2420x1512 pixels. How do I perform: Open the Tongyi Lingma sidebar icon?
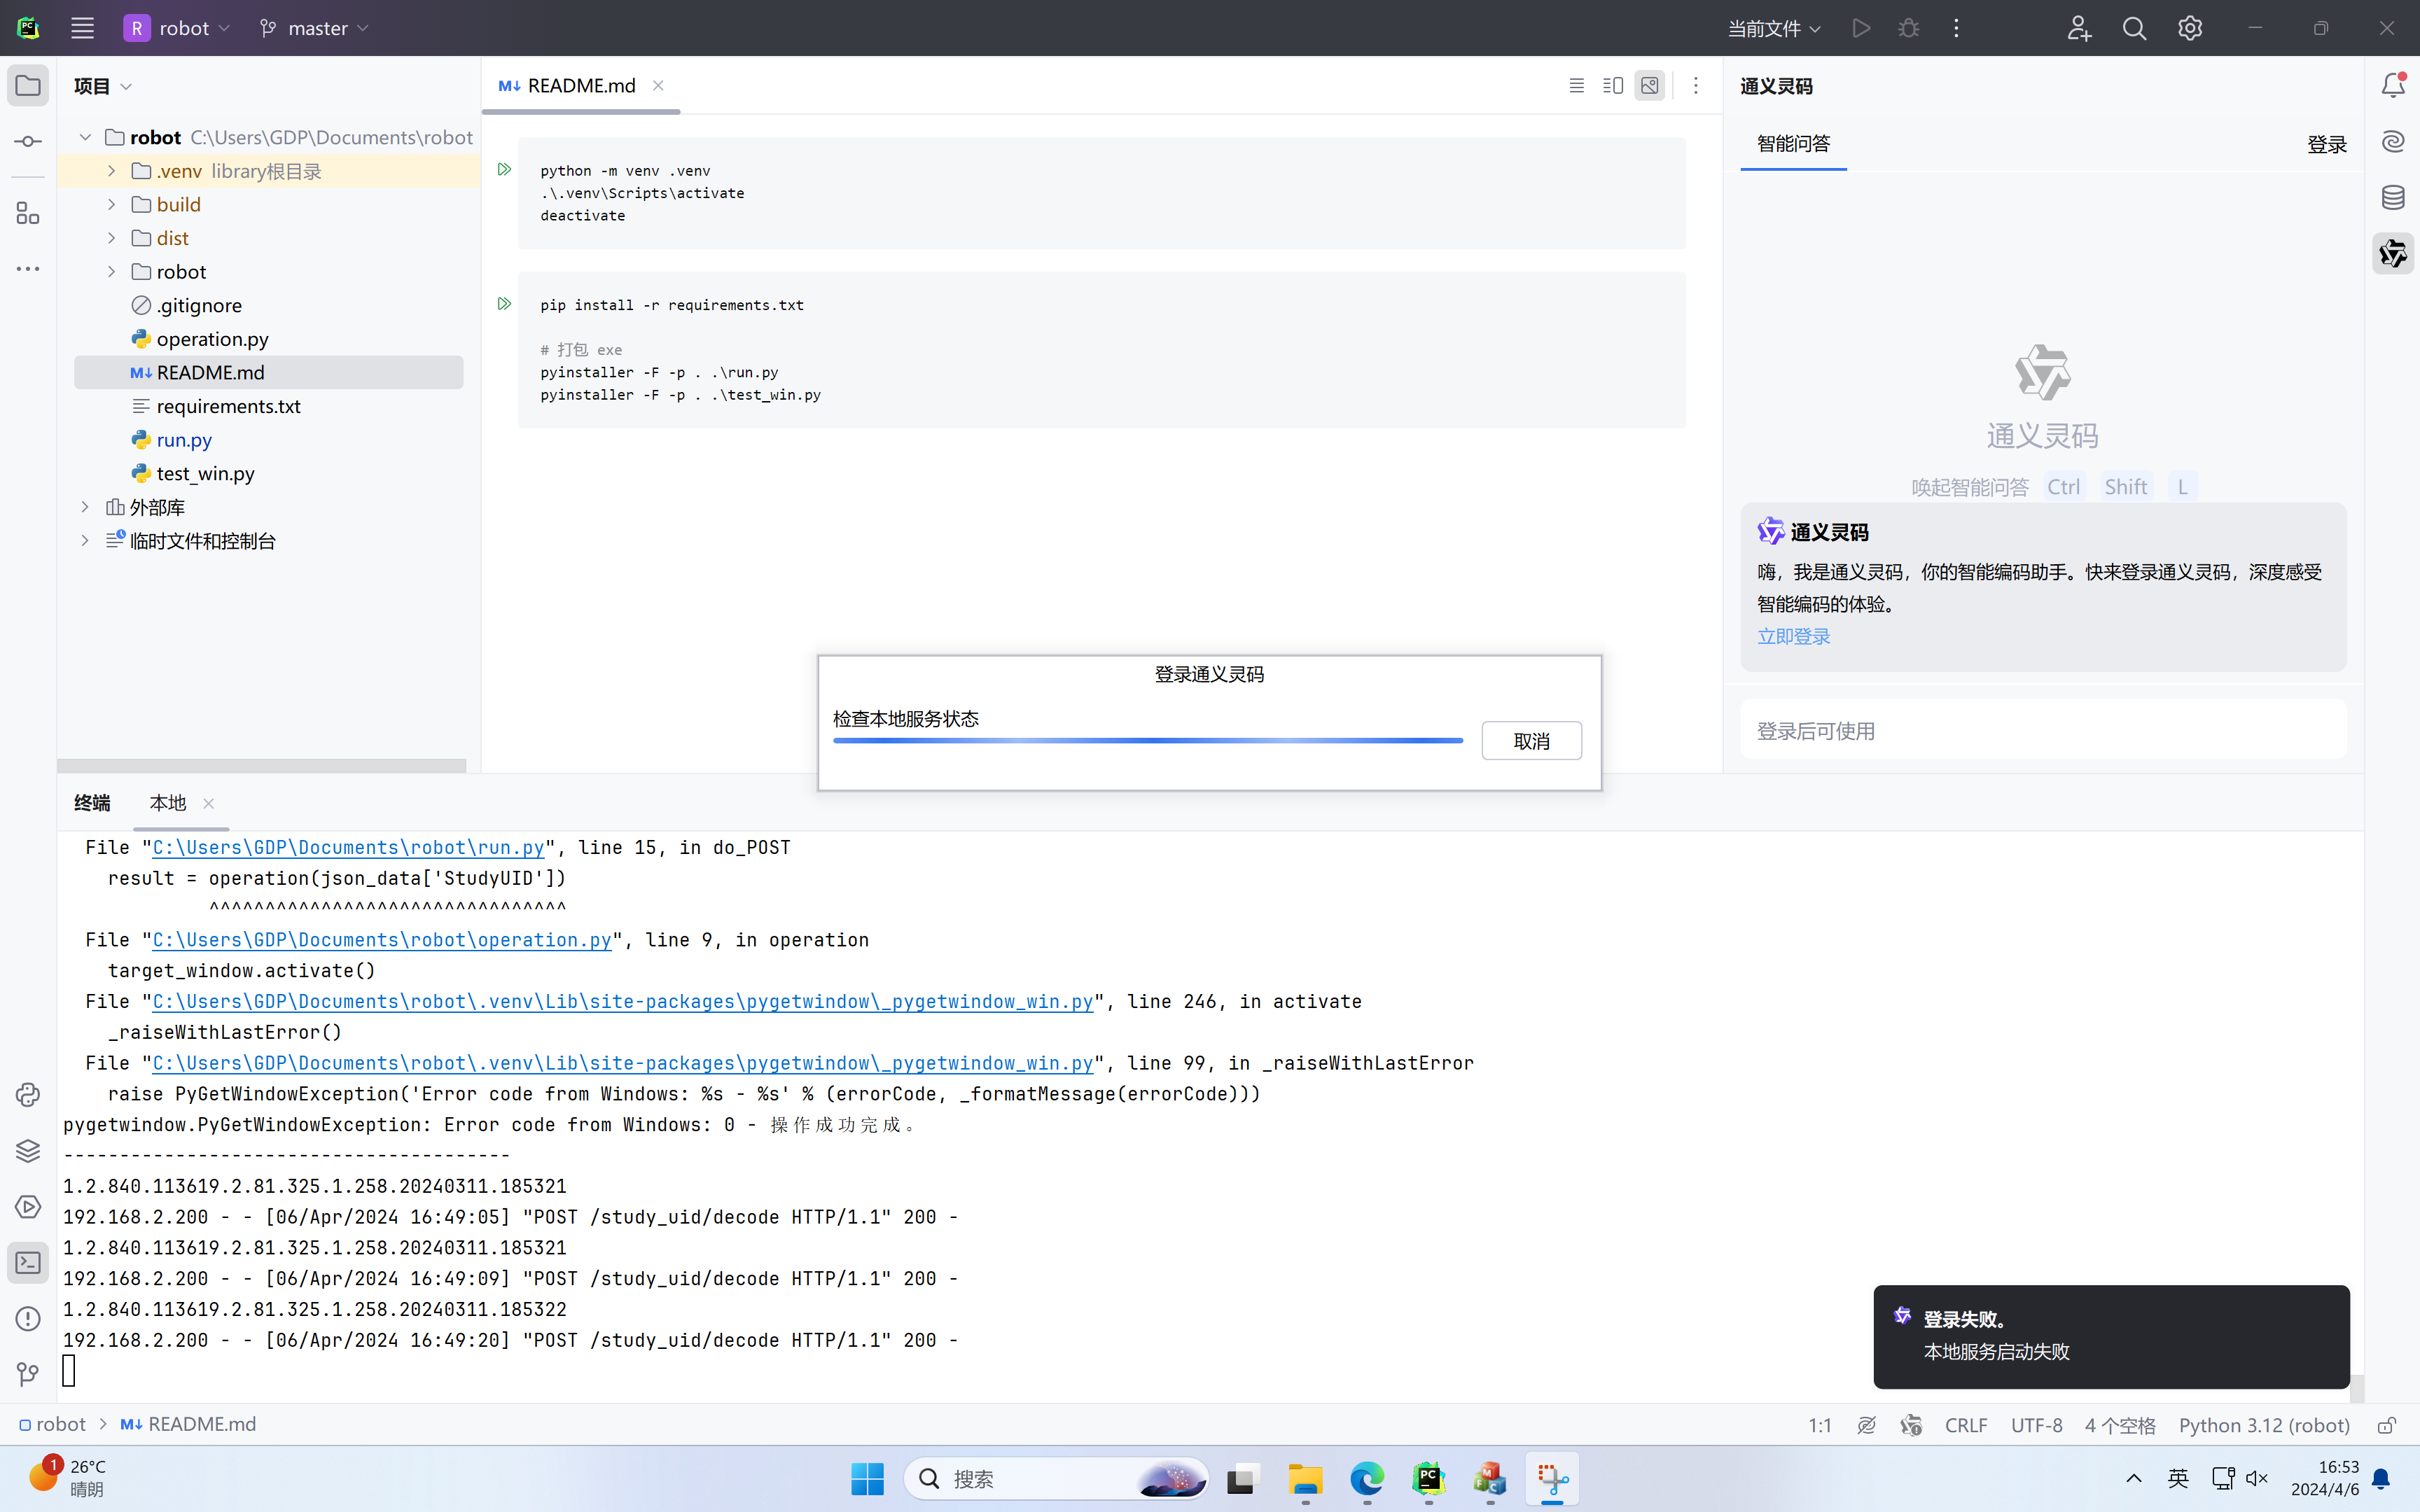coord(2393,253)
